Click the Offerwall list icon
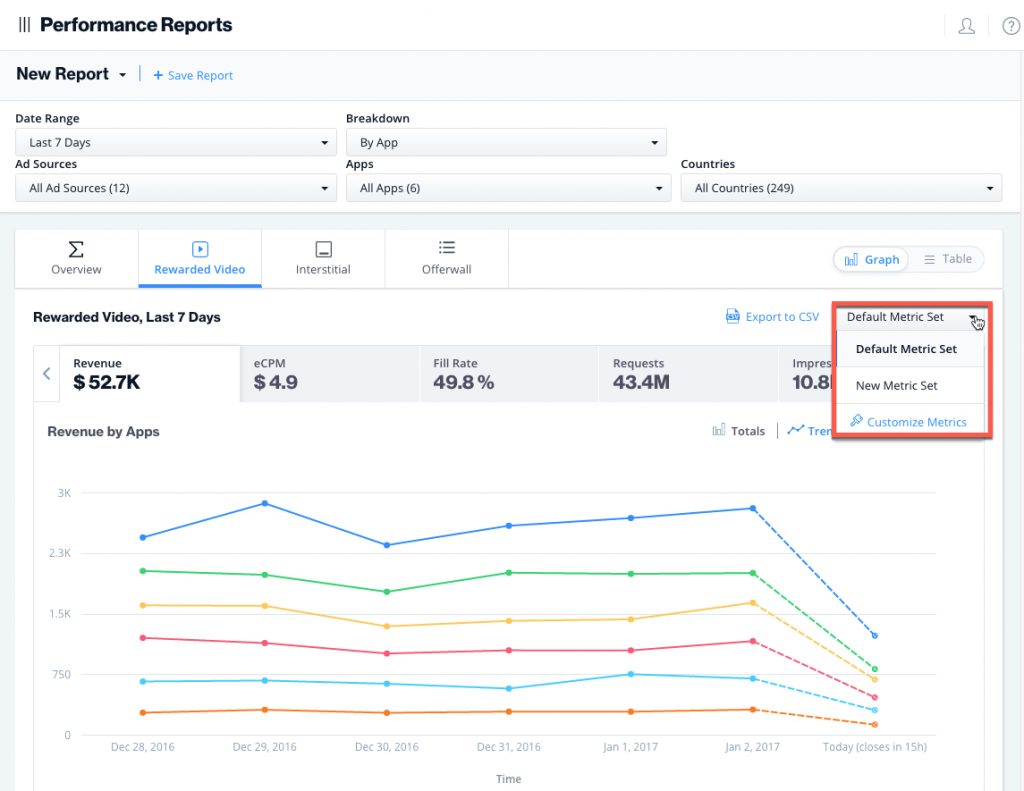This screenshot has width=1024, height=791. pos(446,247)
